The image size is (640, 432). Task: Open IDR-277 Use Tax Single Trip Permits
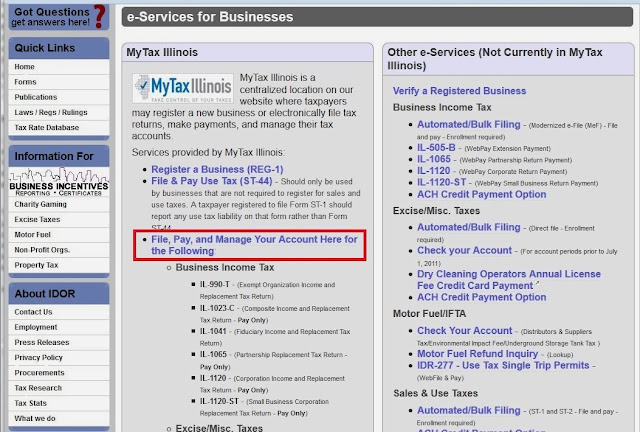pos(503,365)
